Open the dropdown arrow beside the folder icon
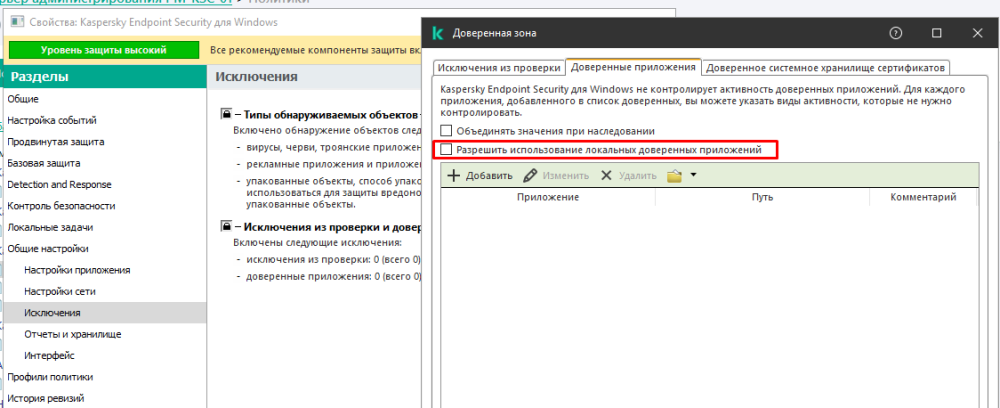 pos(693,175)
